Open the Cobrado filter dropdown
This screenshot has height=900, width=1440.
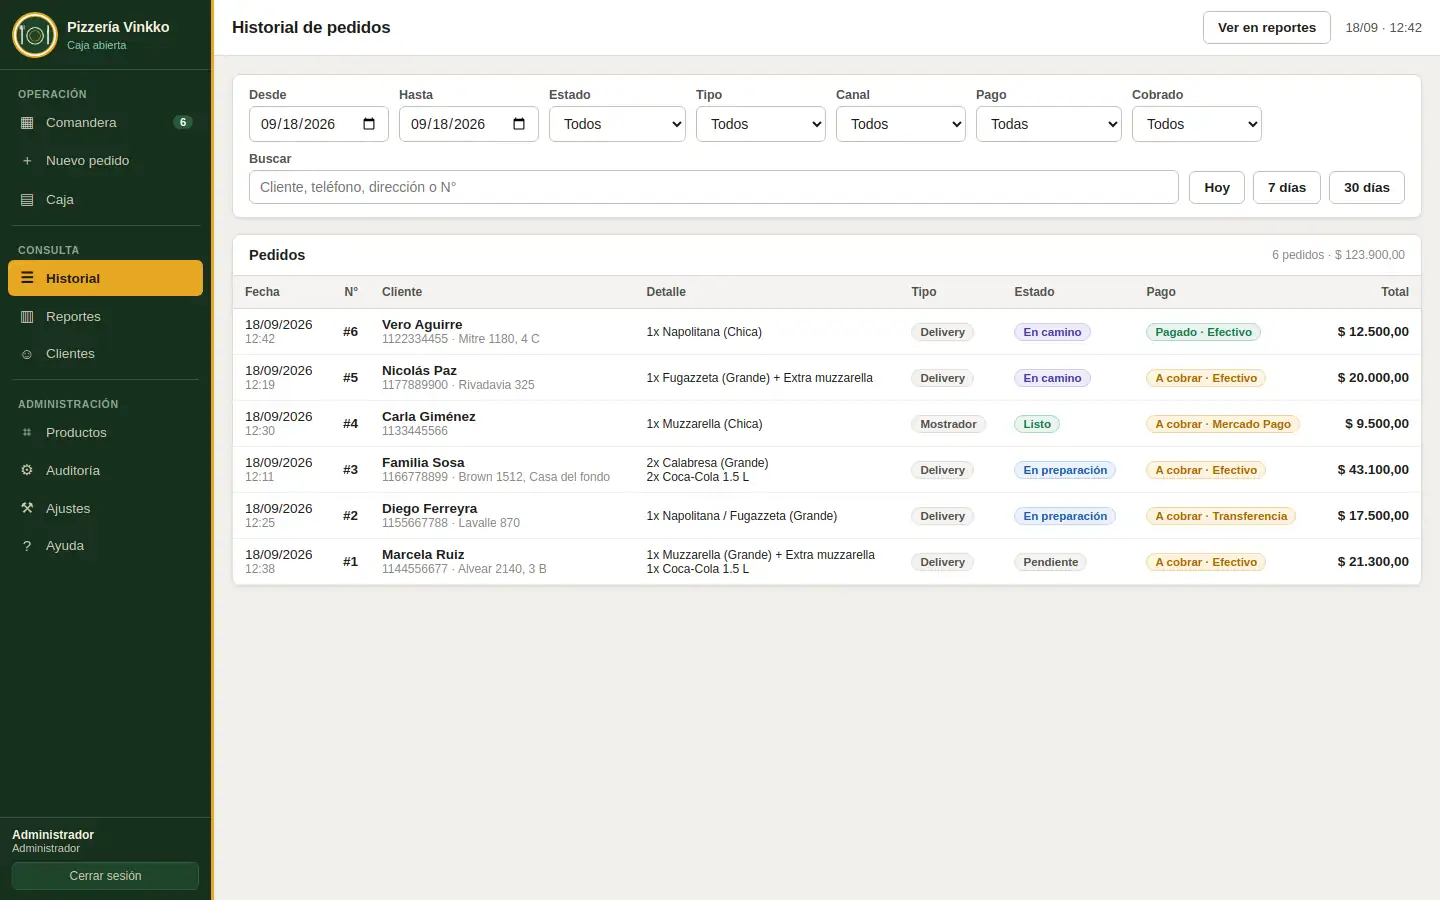(1197, 124)
